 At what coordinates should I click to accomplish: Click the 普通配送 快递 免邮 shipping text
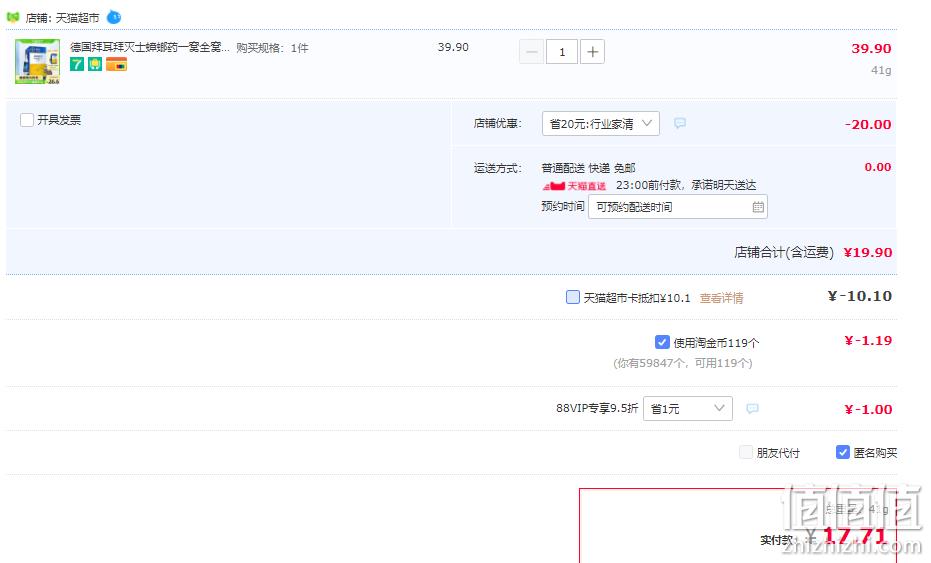pos(588,168)
